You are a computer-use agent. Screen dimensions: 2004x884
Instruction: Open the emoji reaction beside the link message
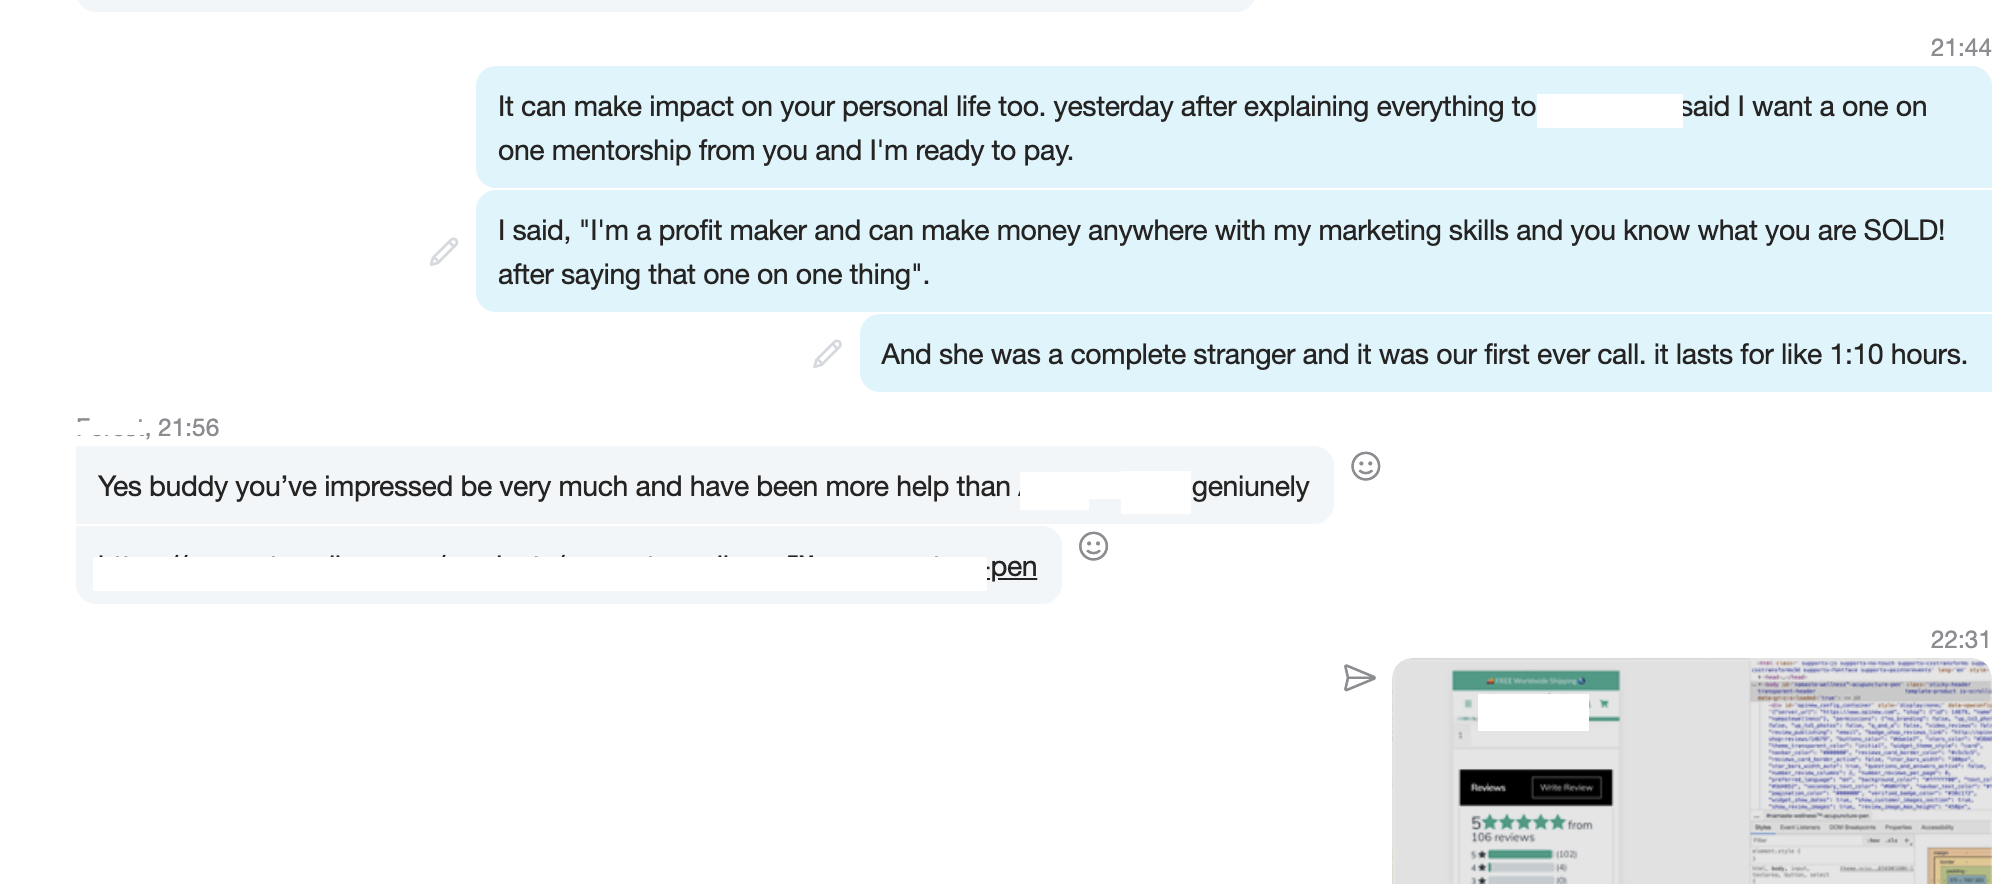coord(1094,546)
